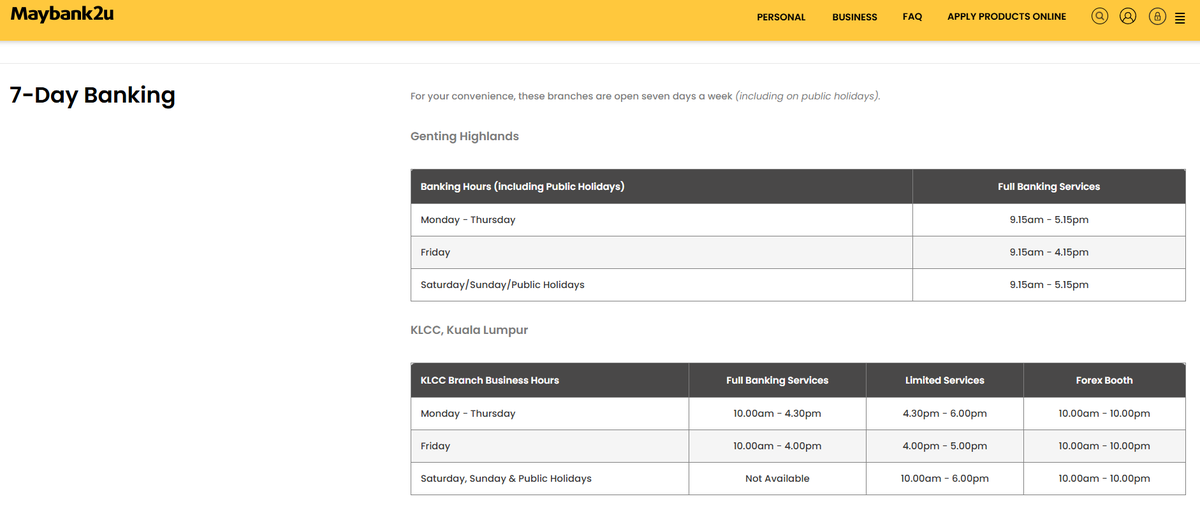Click KLCC 'Full Banking Services' column header
This screenshot has height=506, width=1200.
coord(777,381)
